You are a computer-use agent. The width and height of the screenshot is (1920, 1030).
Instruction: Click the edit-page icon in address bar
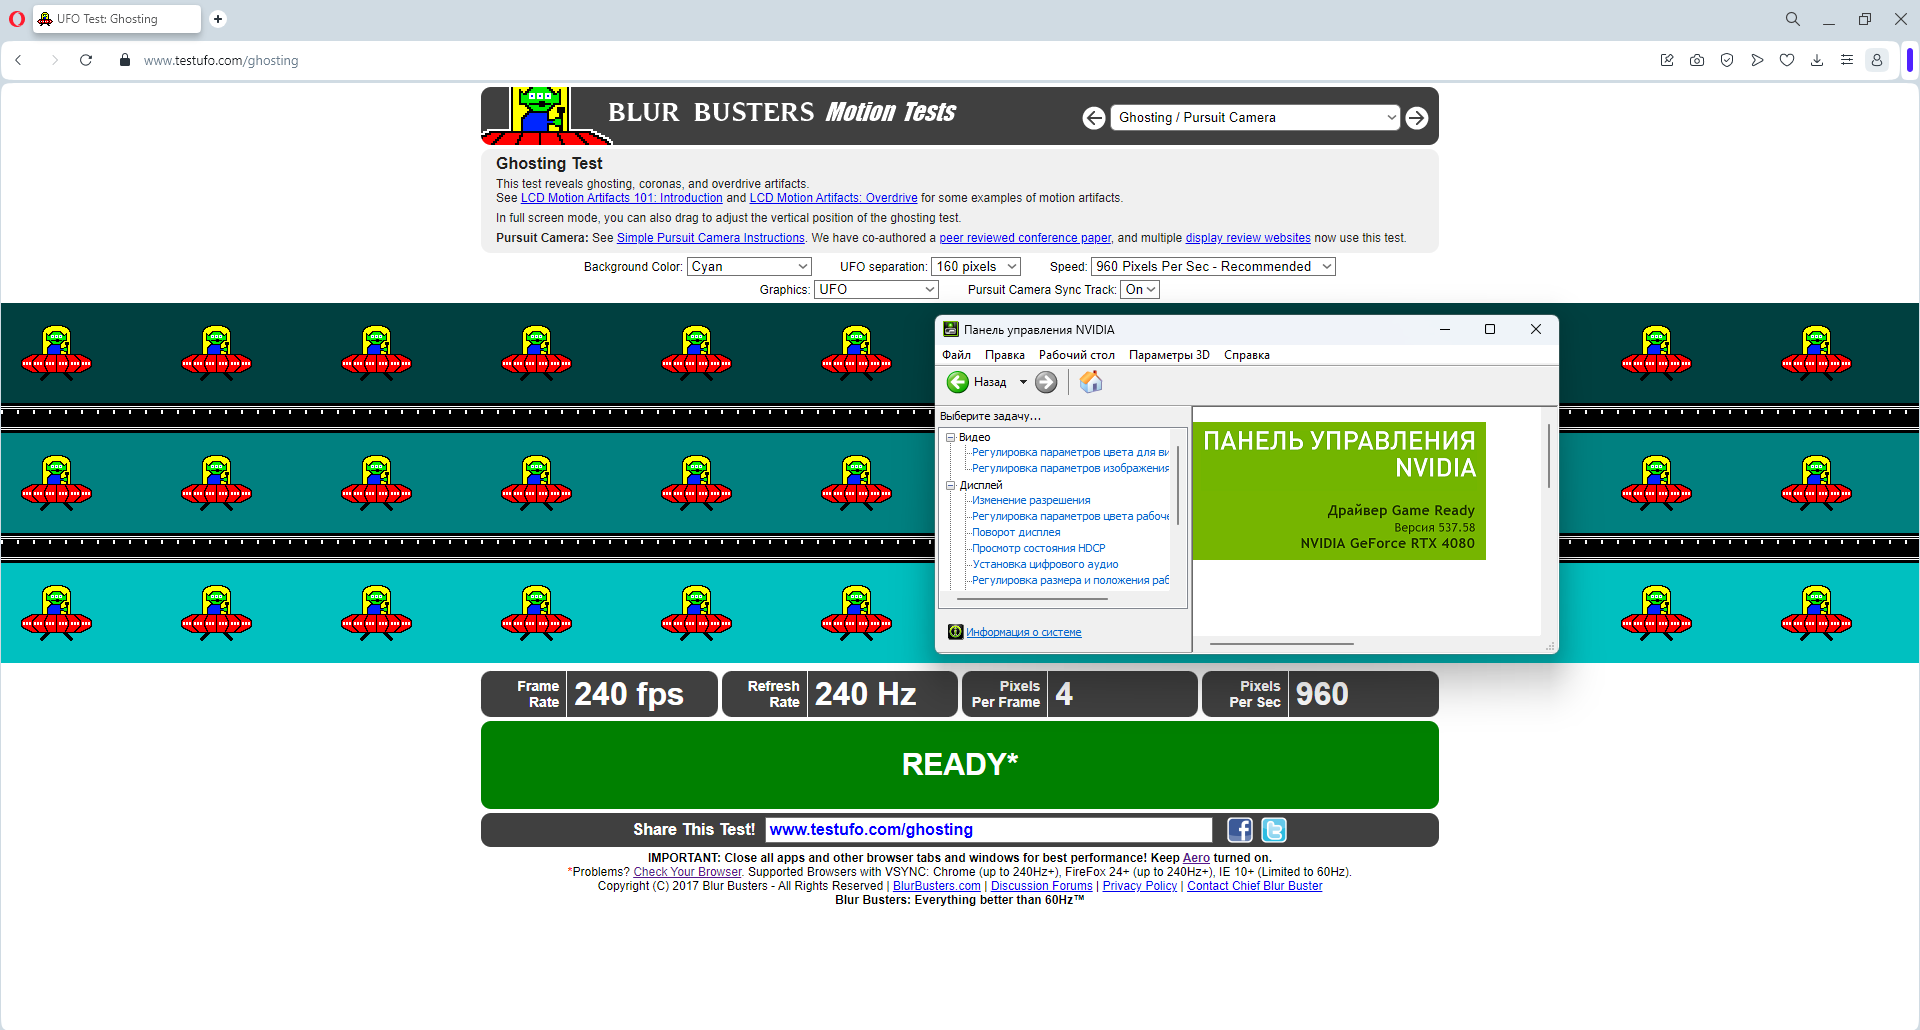tap(1667, 60)
